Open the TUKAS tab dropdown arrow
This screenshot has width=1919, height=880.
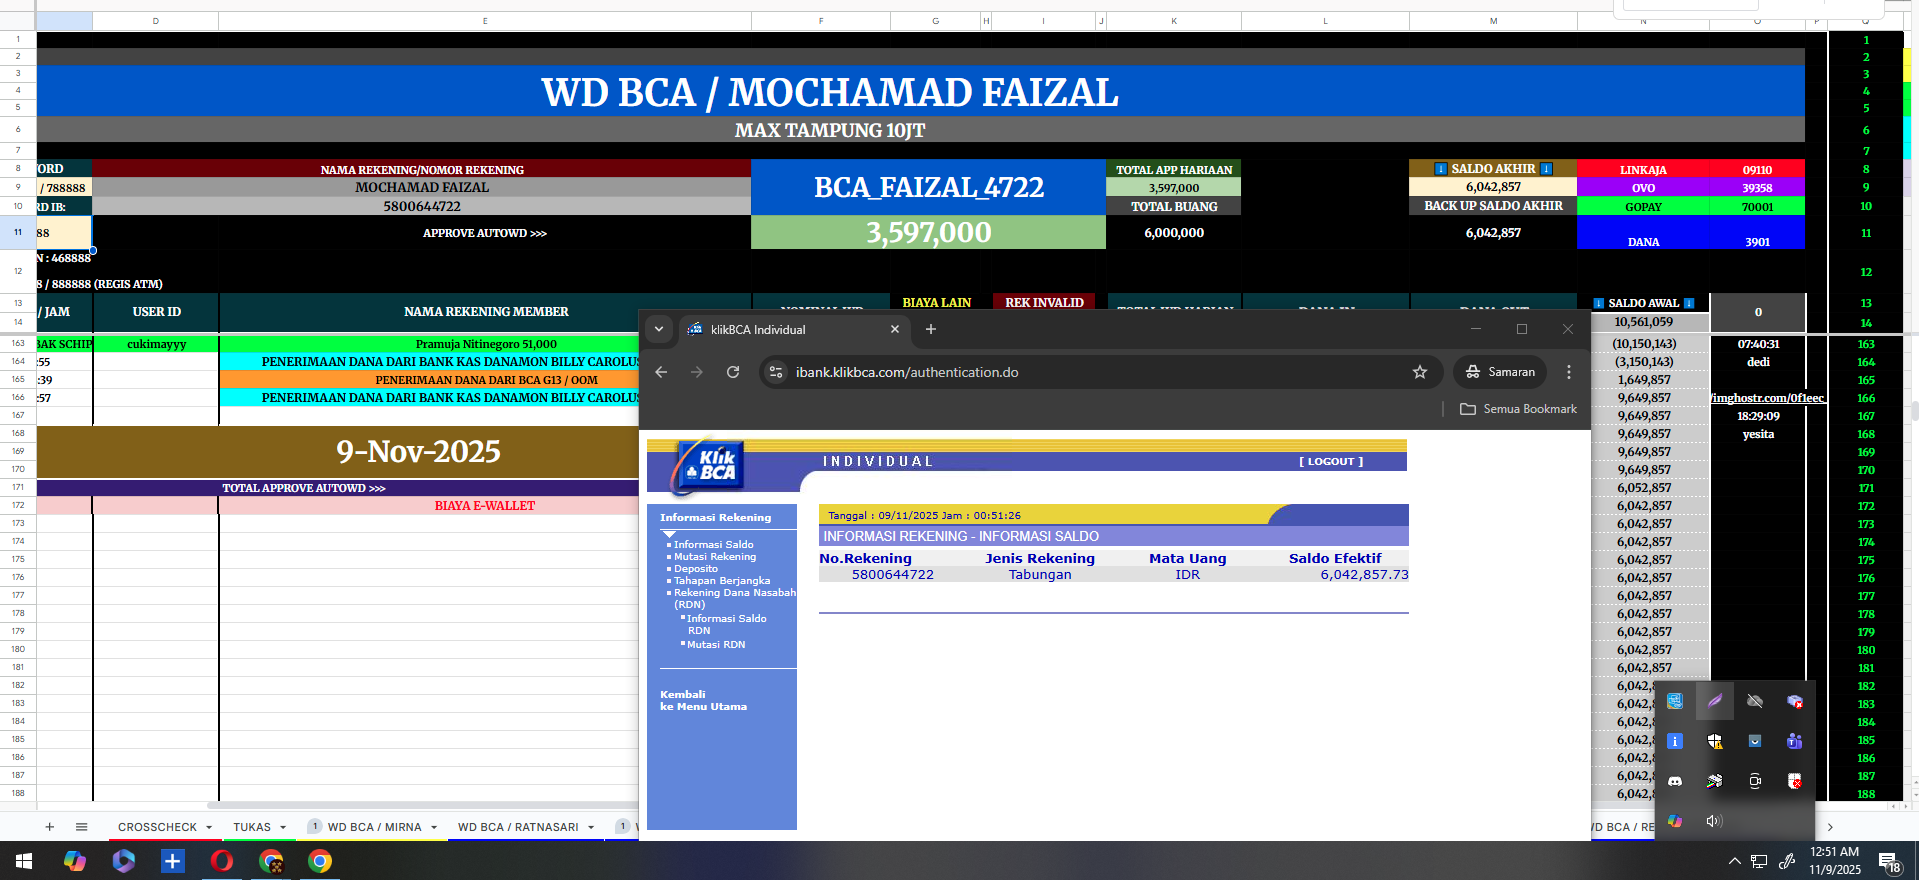(x=283, y=827)
